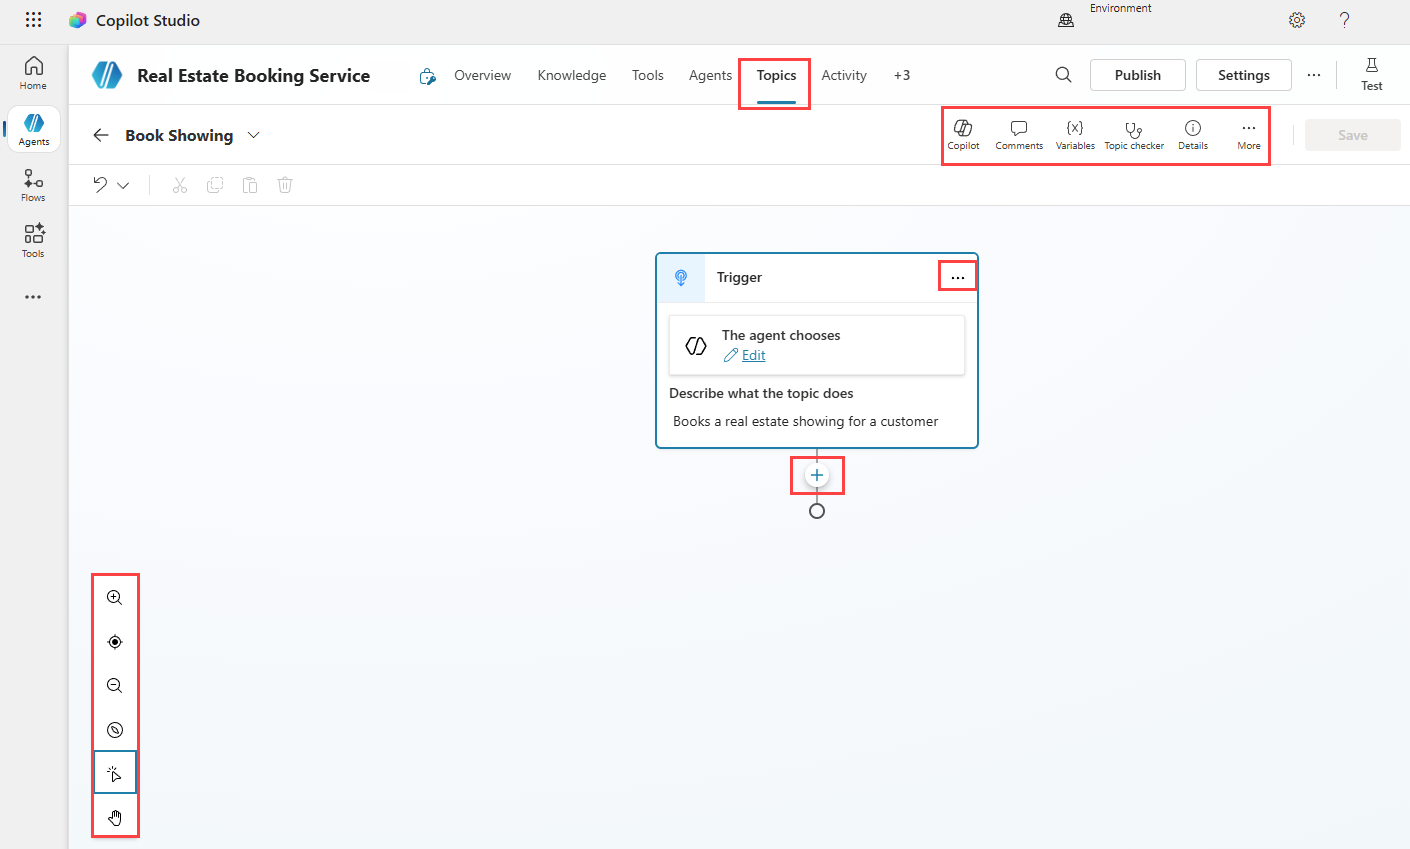
Task: Open the app launcher waffle menu
Action: coord(33,20)
